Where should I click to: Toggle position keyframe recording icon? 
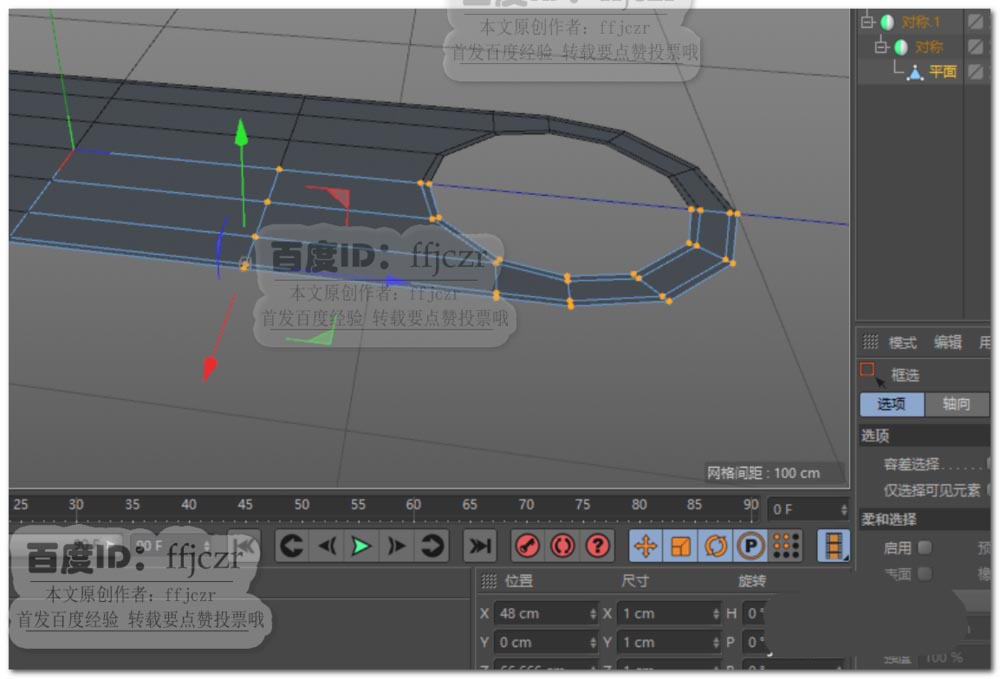(645, 546)
